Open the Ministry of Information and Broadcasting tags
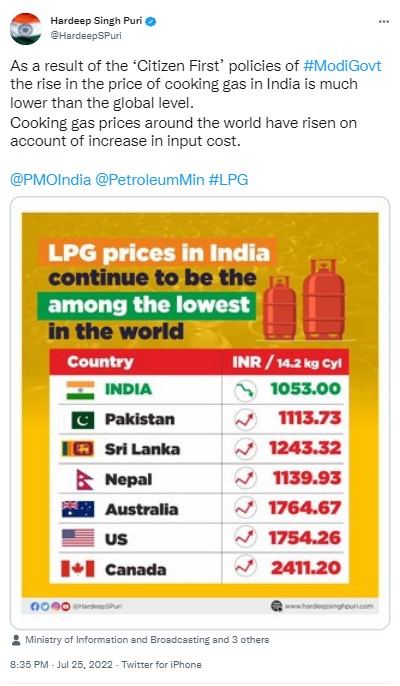This screenshot has width=400, height=686. pos(147,640)
